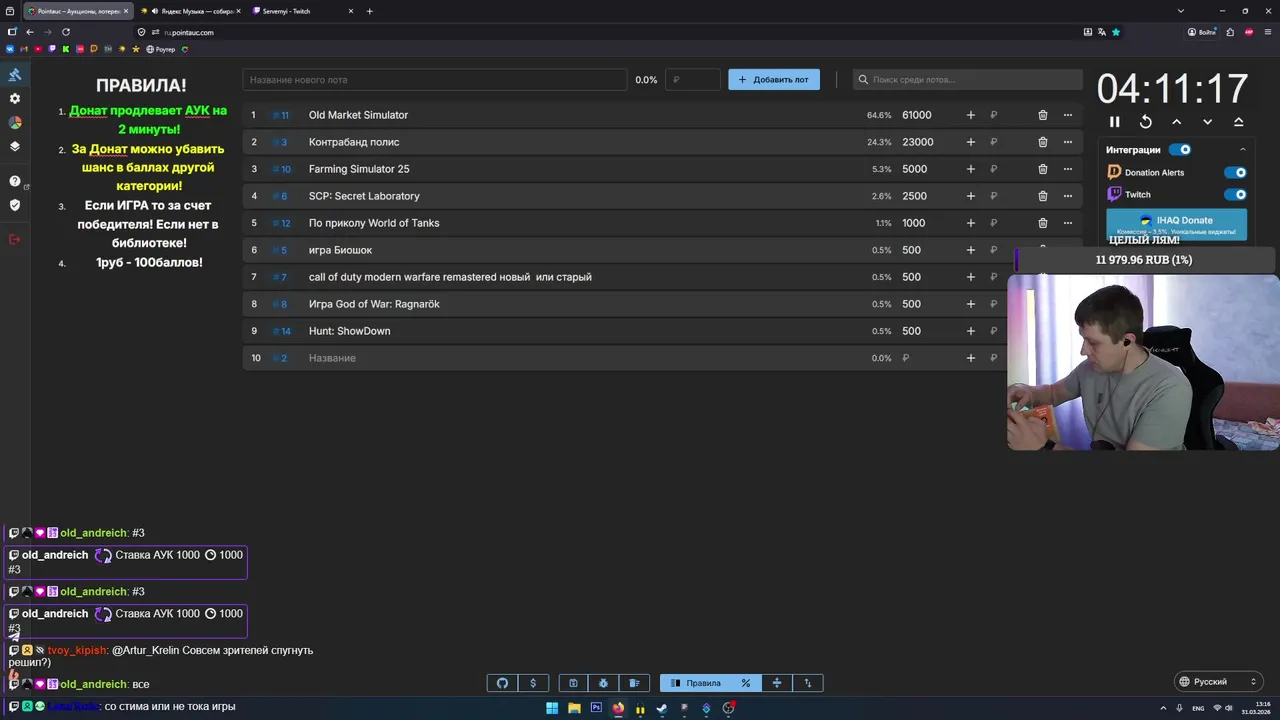Toggle percent display in bottom toolbar
The width and height of the screenshot is (1280, 720).
coord(745,683)
